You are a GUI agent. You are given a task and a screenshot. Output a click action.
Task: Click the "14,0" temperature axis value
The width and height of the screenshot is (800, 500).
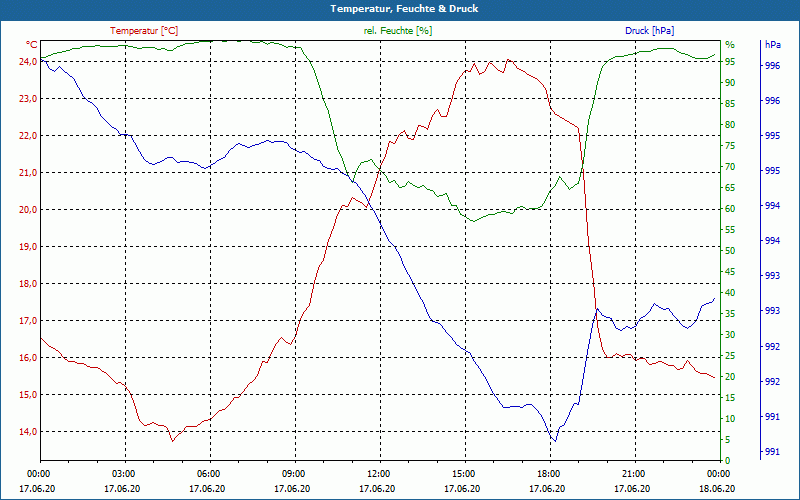click(28, 432)
